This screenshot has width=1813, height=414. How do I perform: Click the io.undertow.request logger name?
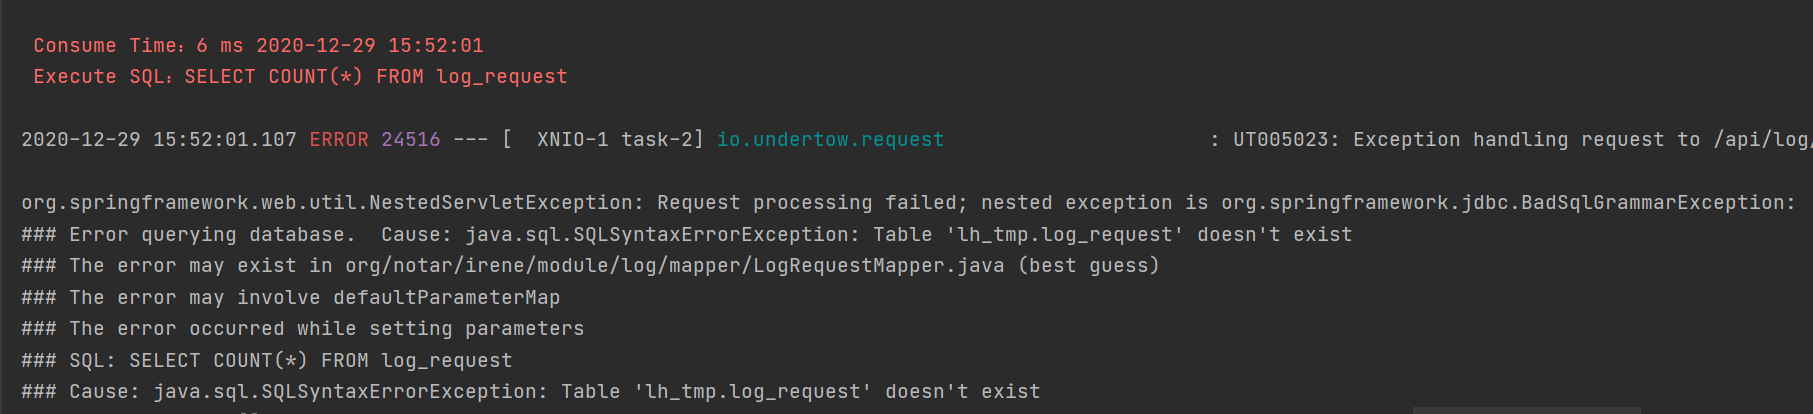click(830, 140)
